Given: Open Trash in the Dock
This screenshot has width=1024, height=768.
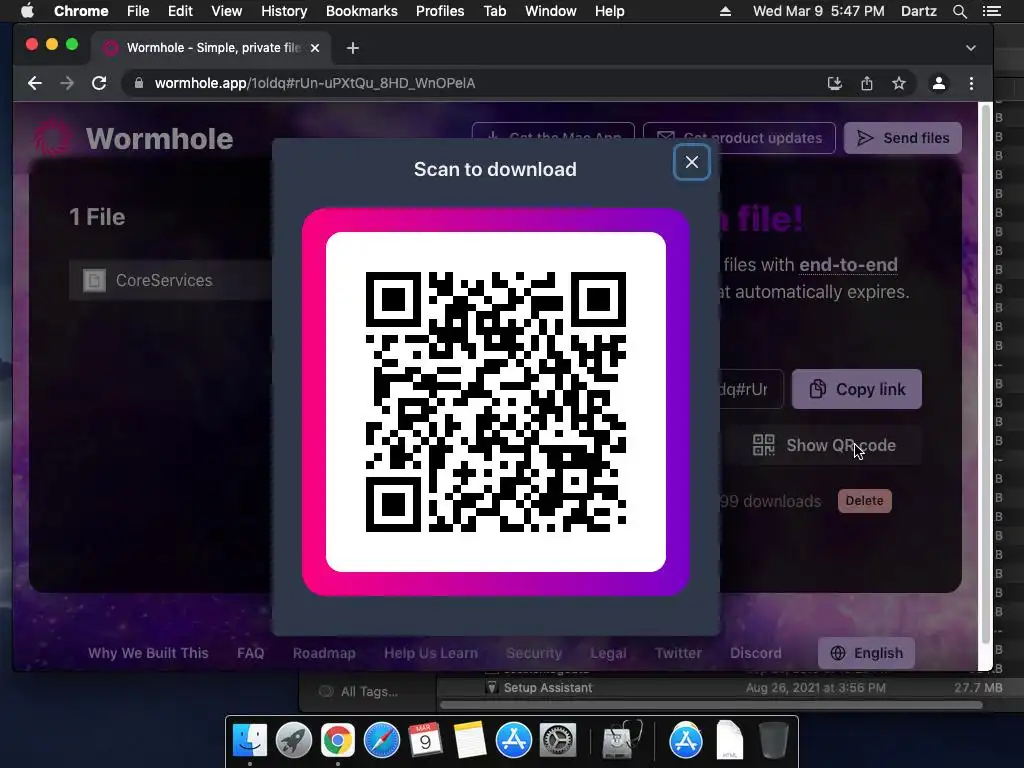Looking at the screenshot, I should tap(773, 740).
